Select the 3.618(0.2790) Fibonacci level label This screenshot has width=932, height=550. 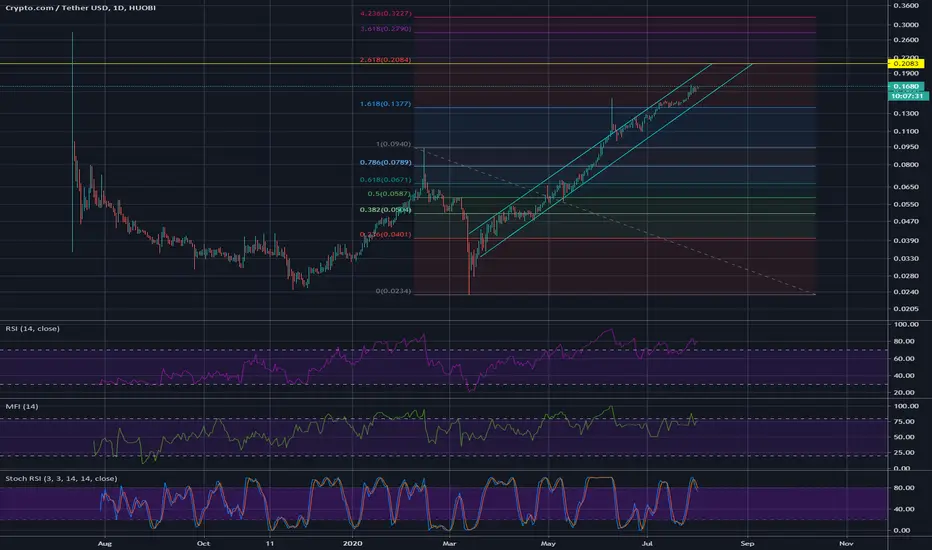point(385,29)
